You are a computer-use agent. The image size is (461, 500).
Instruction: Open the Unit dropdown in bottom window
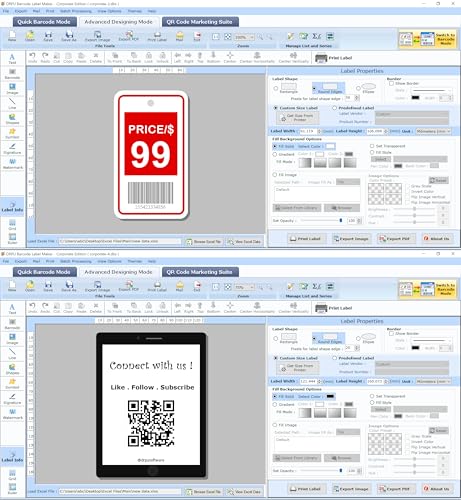tap(433, 381)
